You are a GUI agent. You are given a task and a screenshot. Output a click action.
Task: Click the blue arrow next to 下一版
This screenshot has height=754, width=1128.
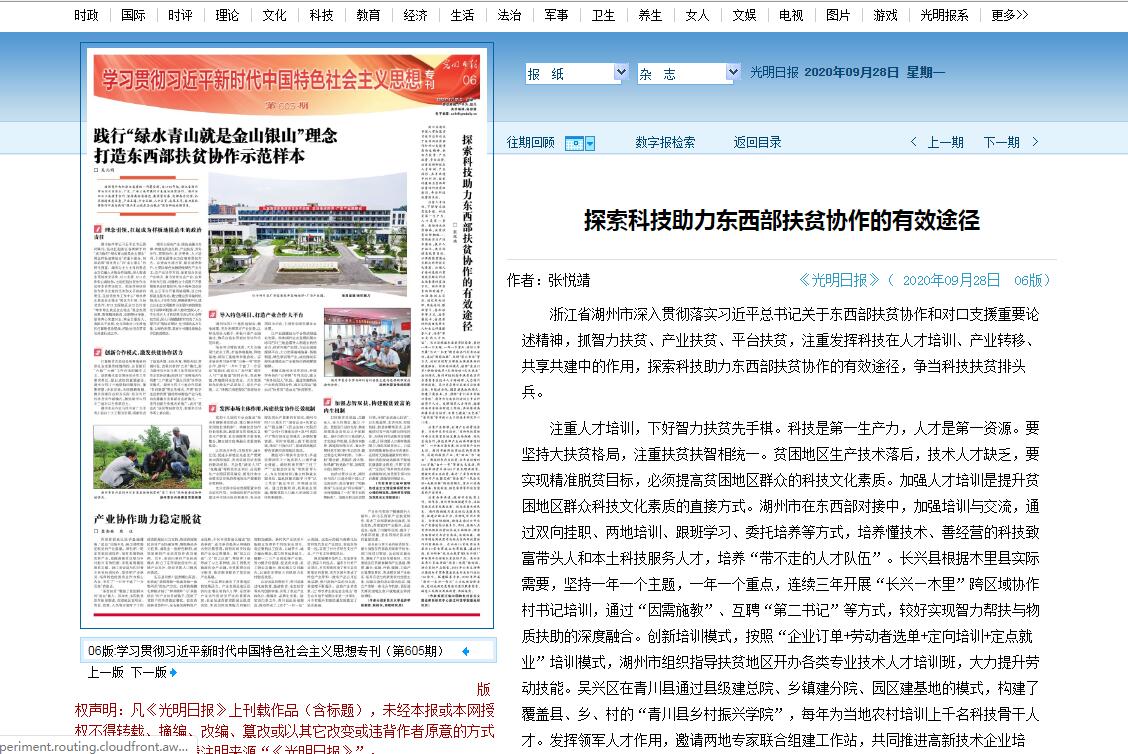pos(173,673)
